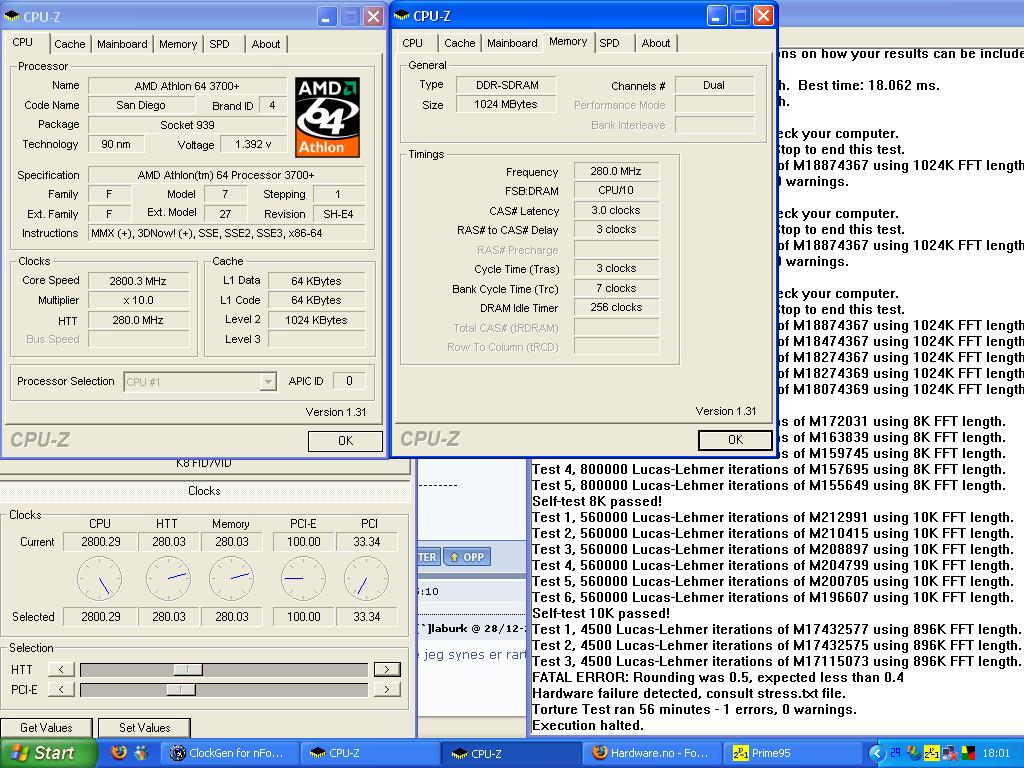Screen dimensions: 1024x768
Task: Click the Code Name field San Diego
Action: click(140, 105)
